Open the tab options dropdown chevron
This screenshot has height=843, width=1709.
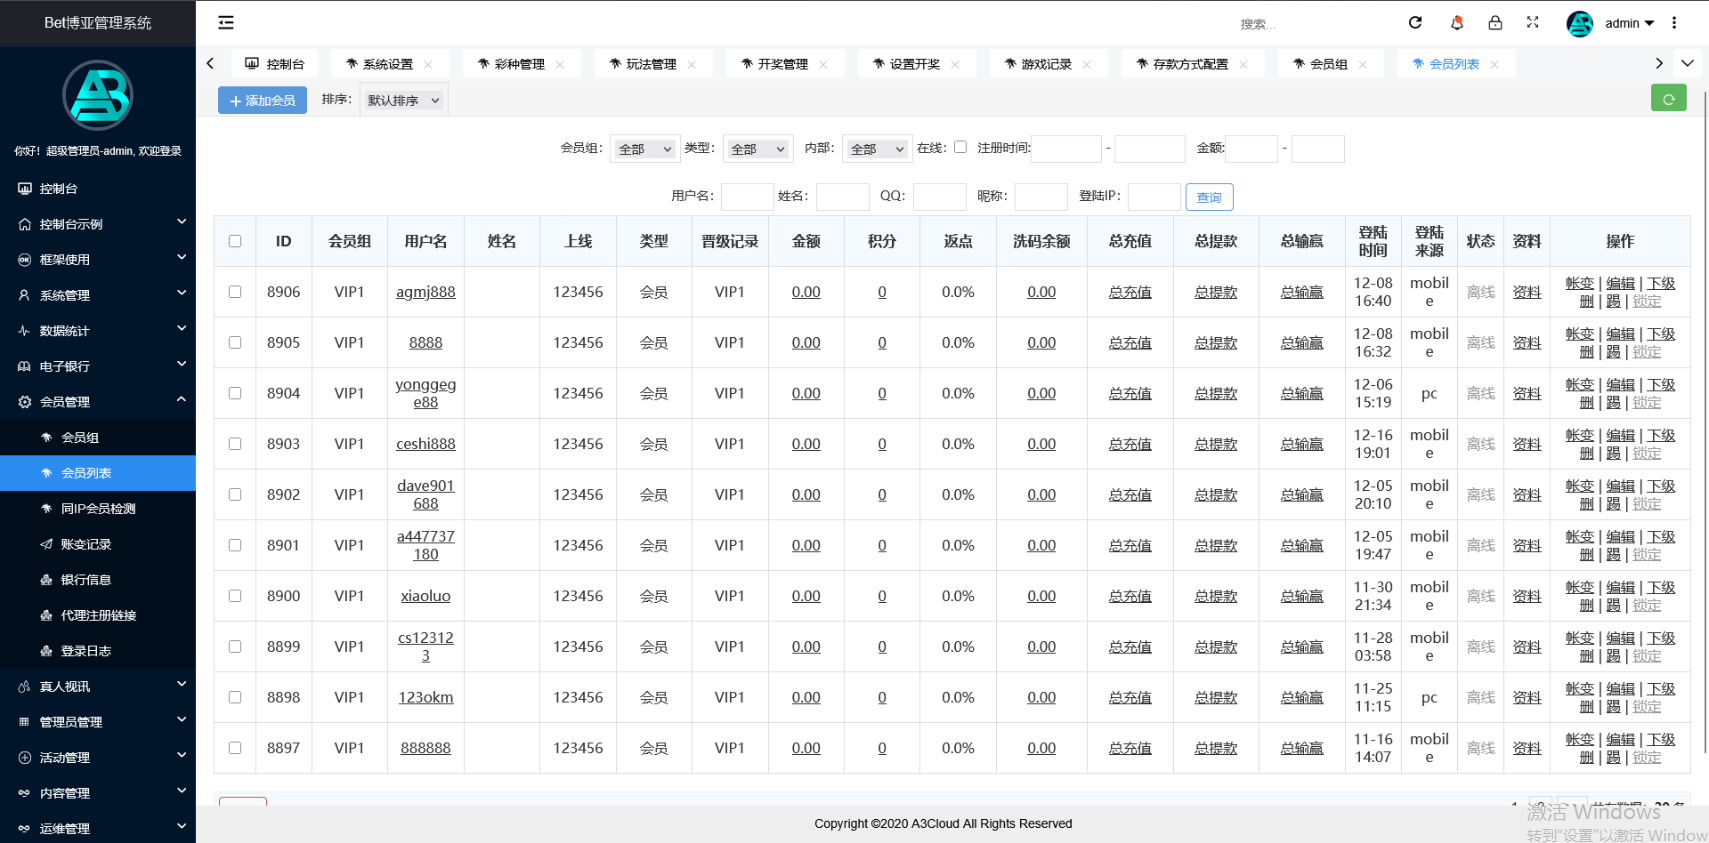pos(1688,63)
